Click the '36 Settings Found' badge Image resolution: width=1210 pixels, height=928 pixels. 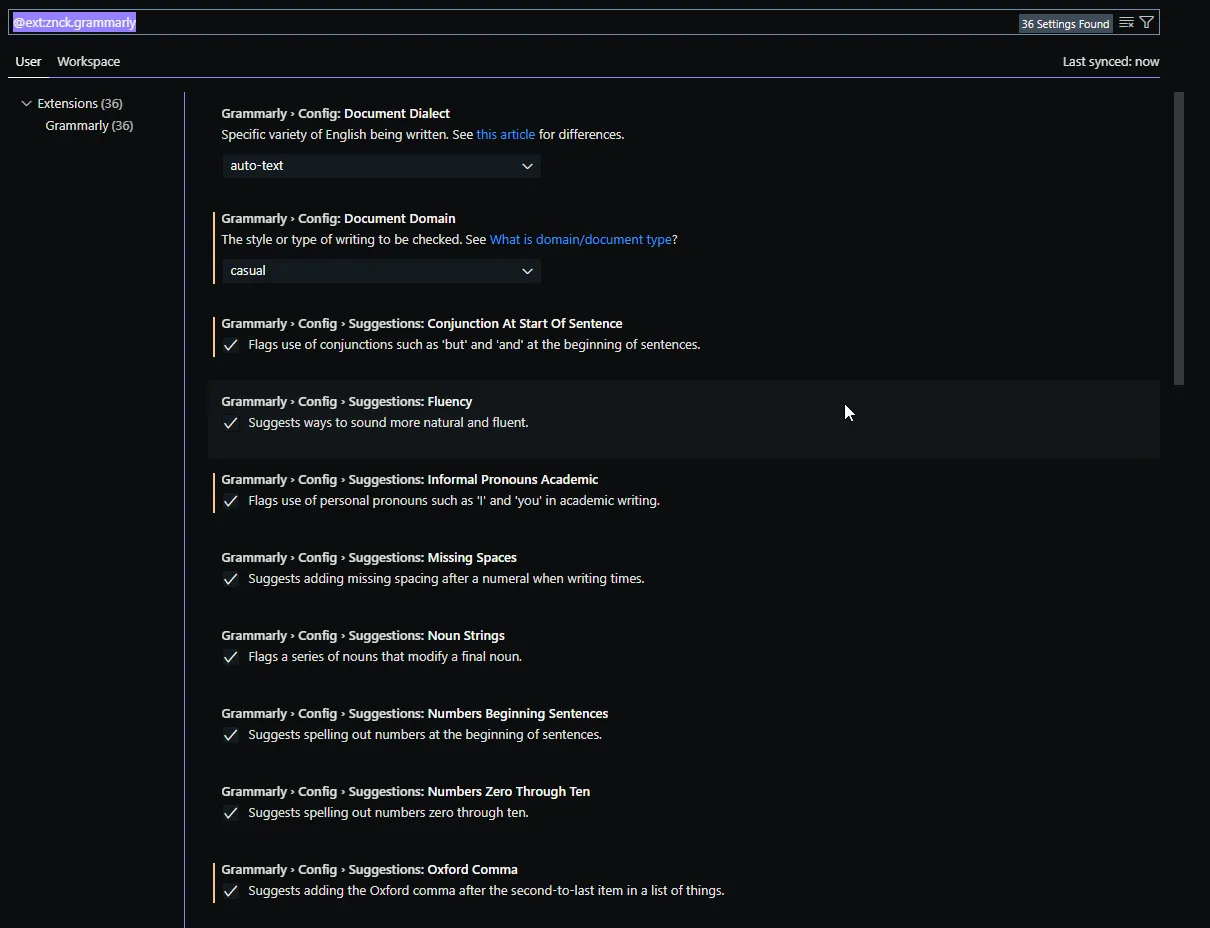click(x=1065, y=23)
